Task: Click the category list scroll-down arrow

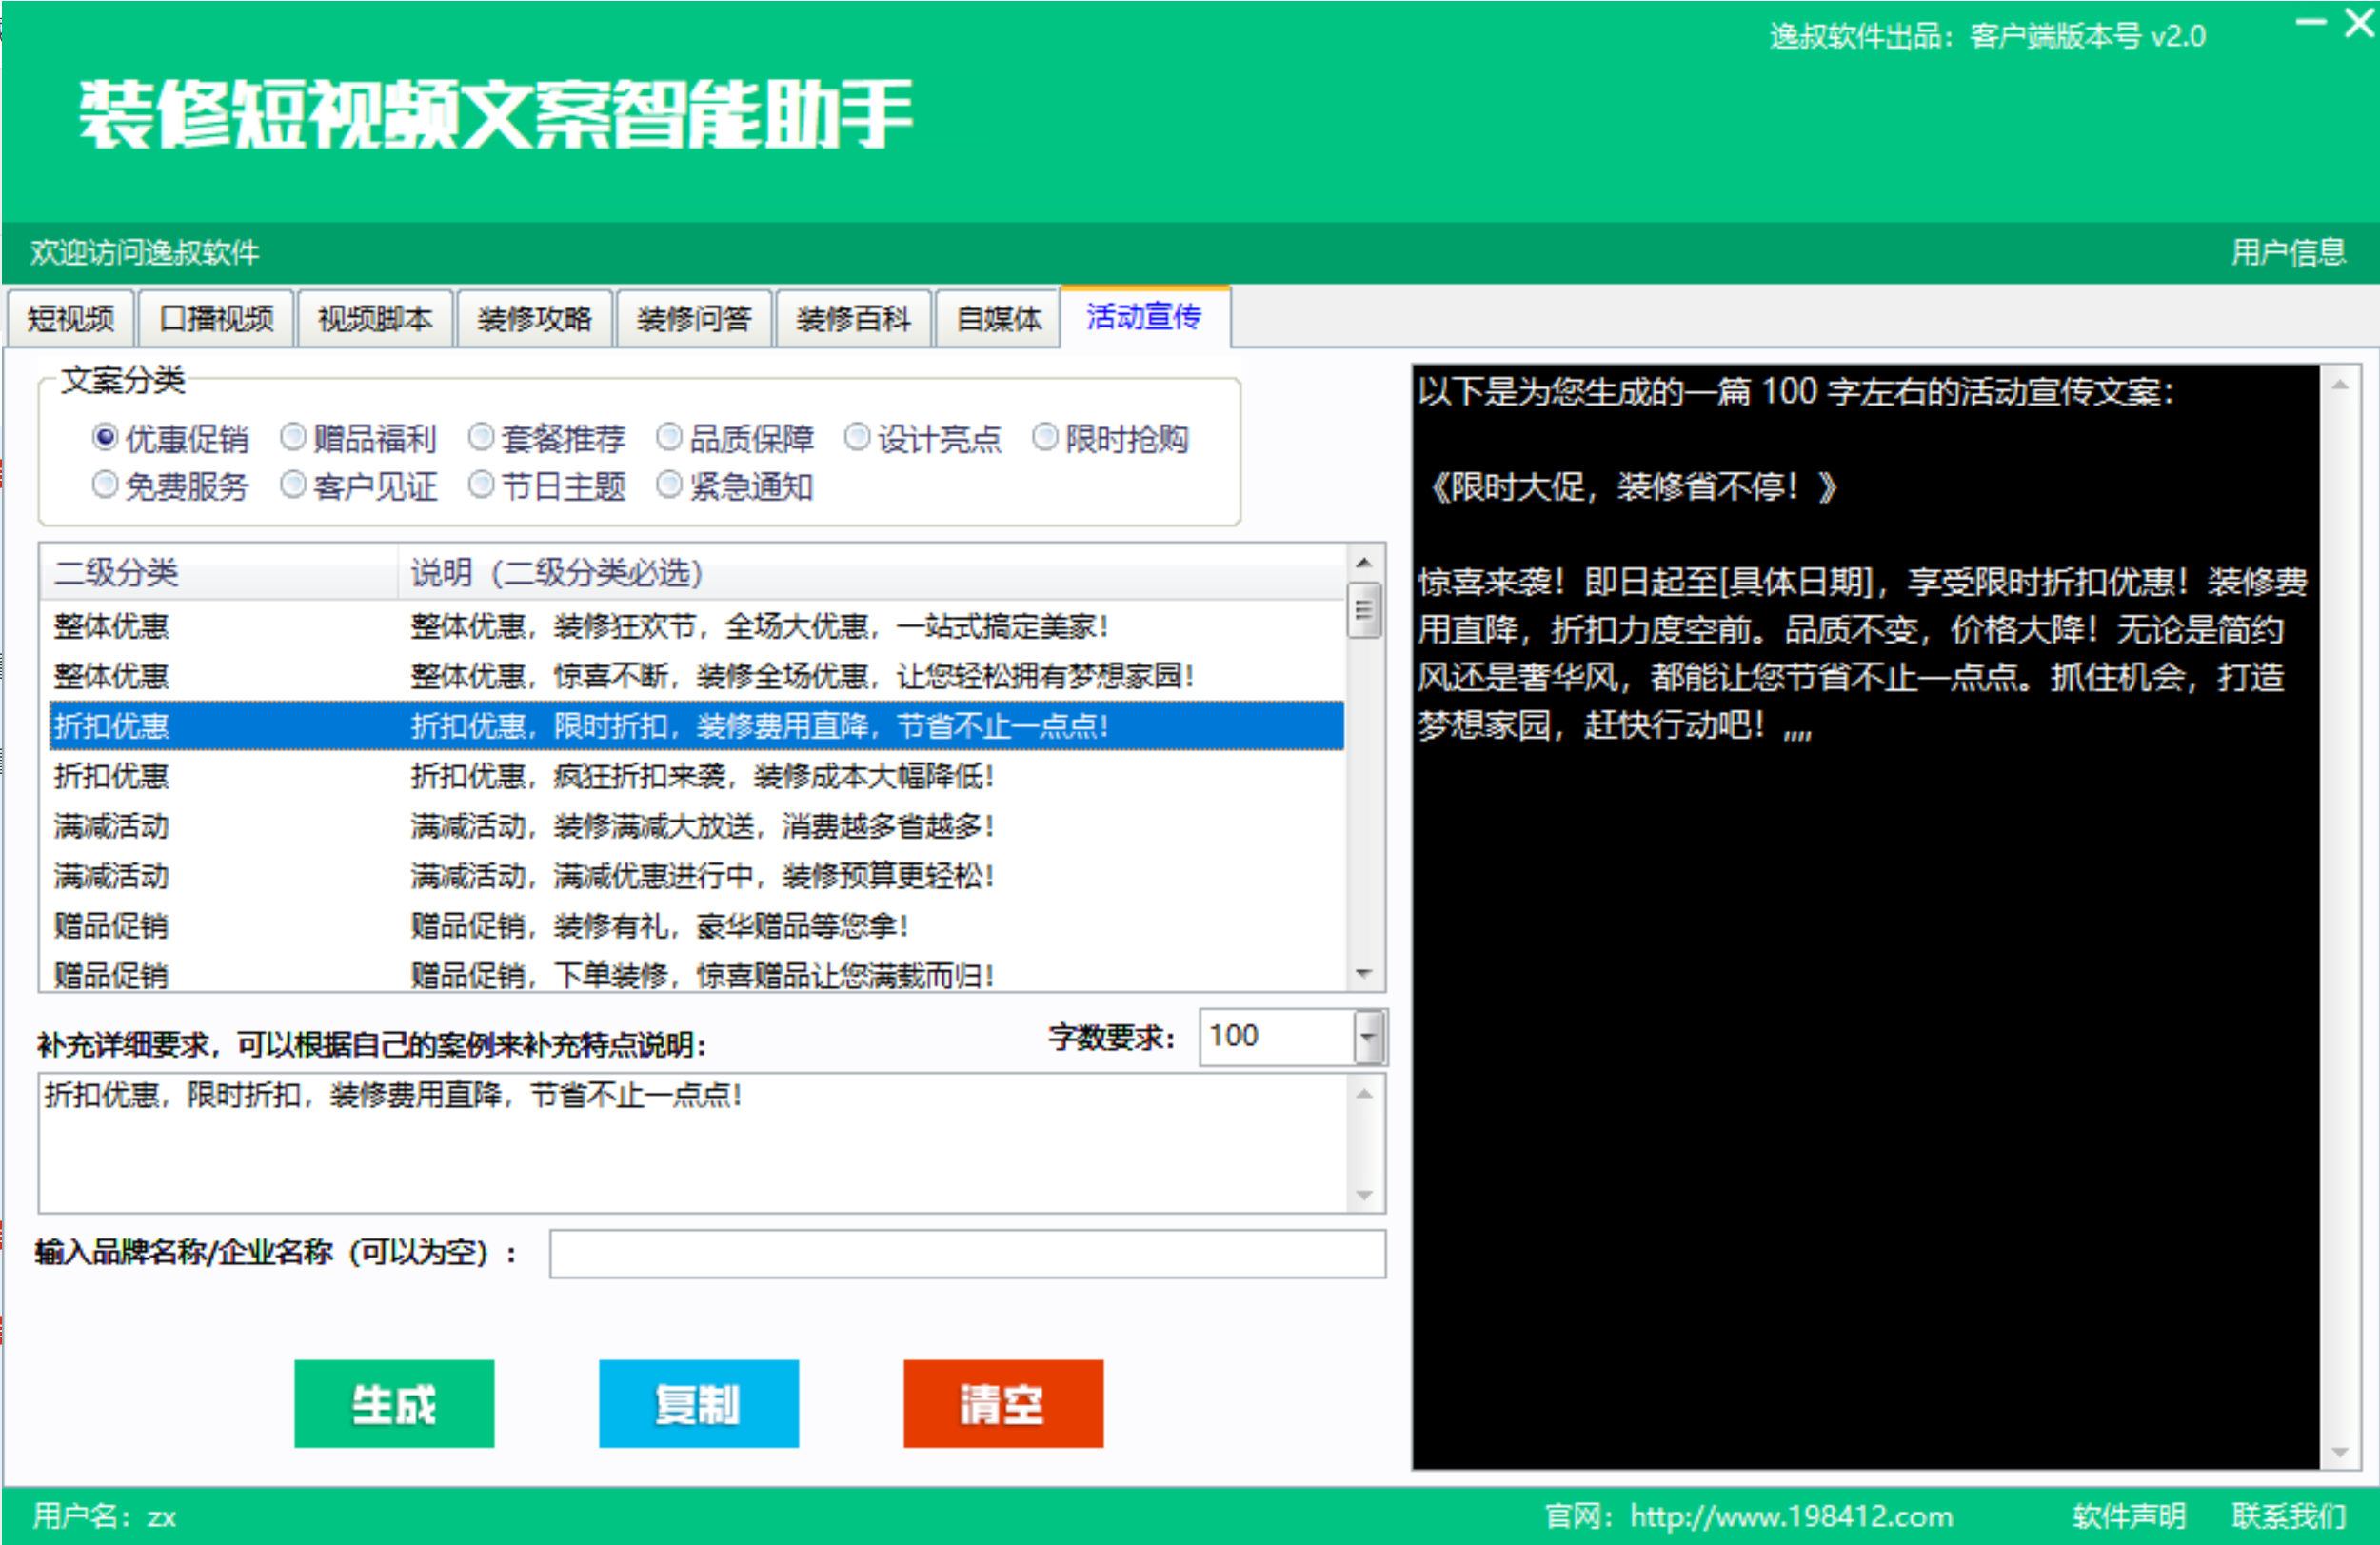Action: click(1363, 973)
